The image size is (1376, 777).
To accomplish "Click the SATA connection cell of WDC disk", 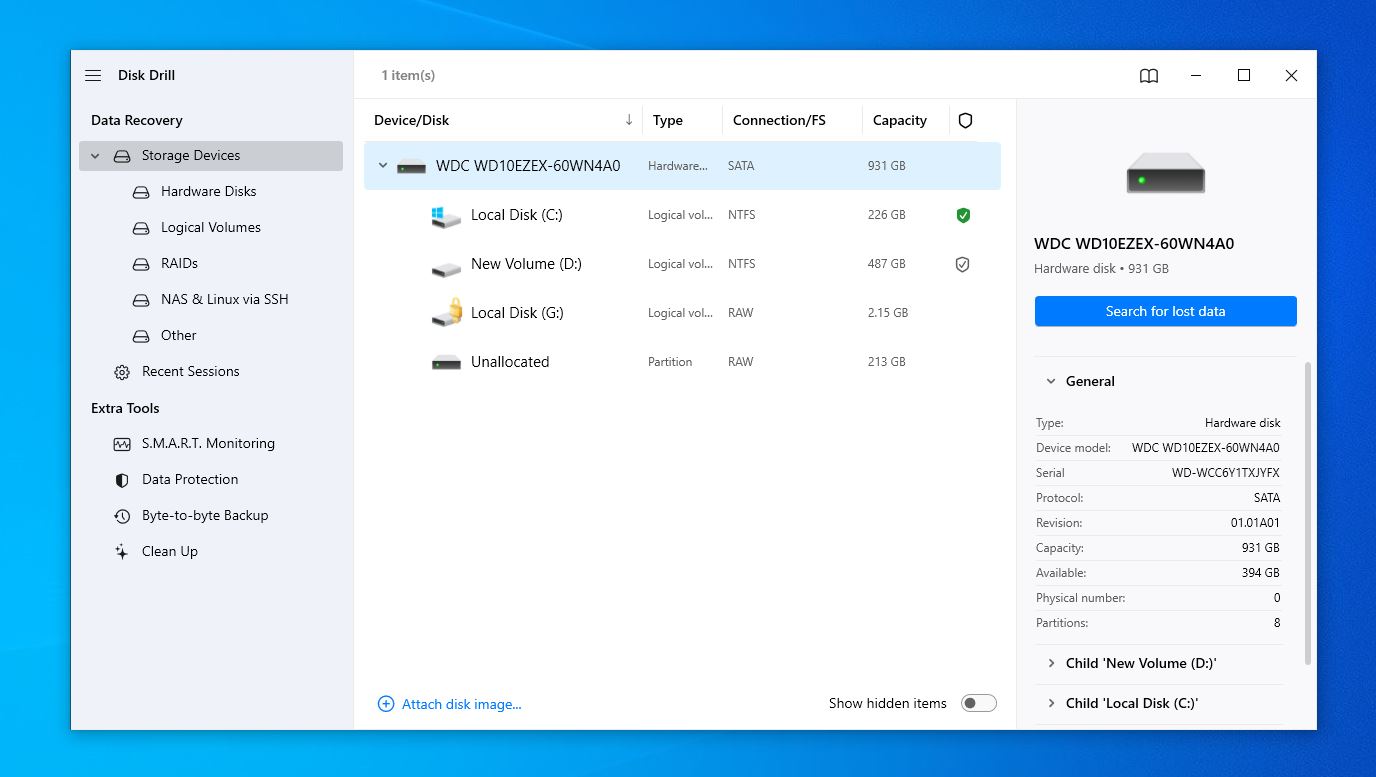I will (741, 166).
